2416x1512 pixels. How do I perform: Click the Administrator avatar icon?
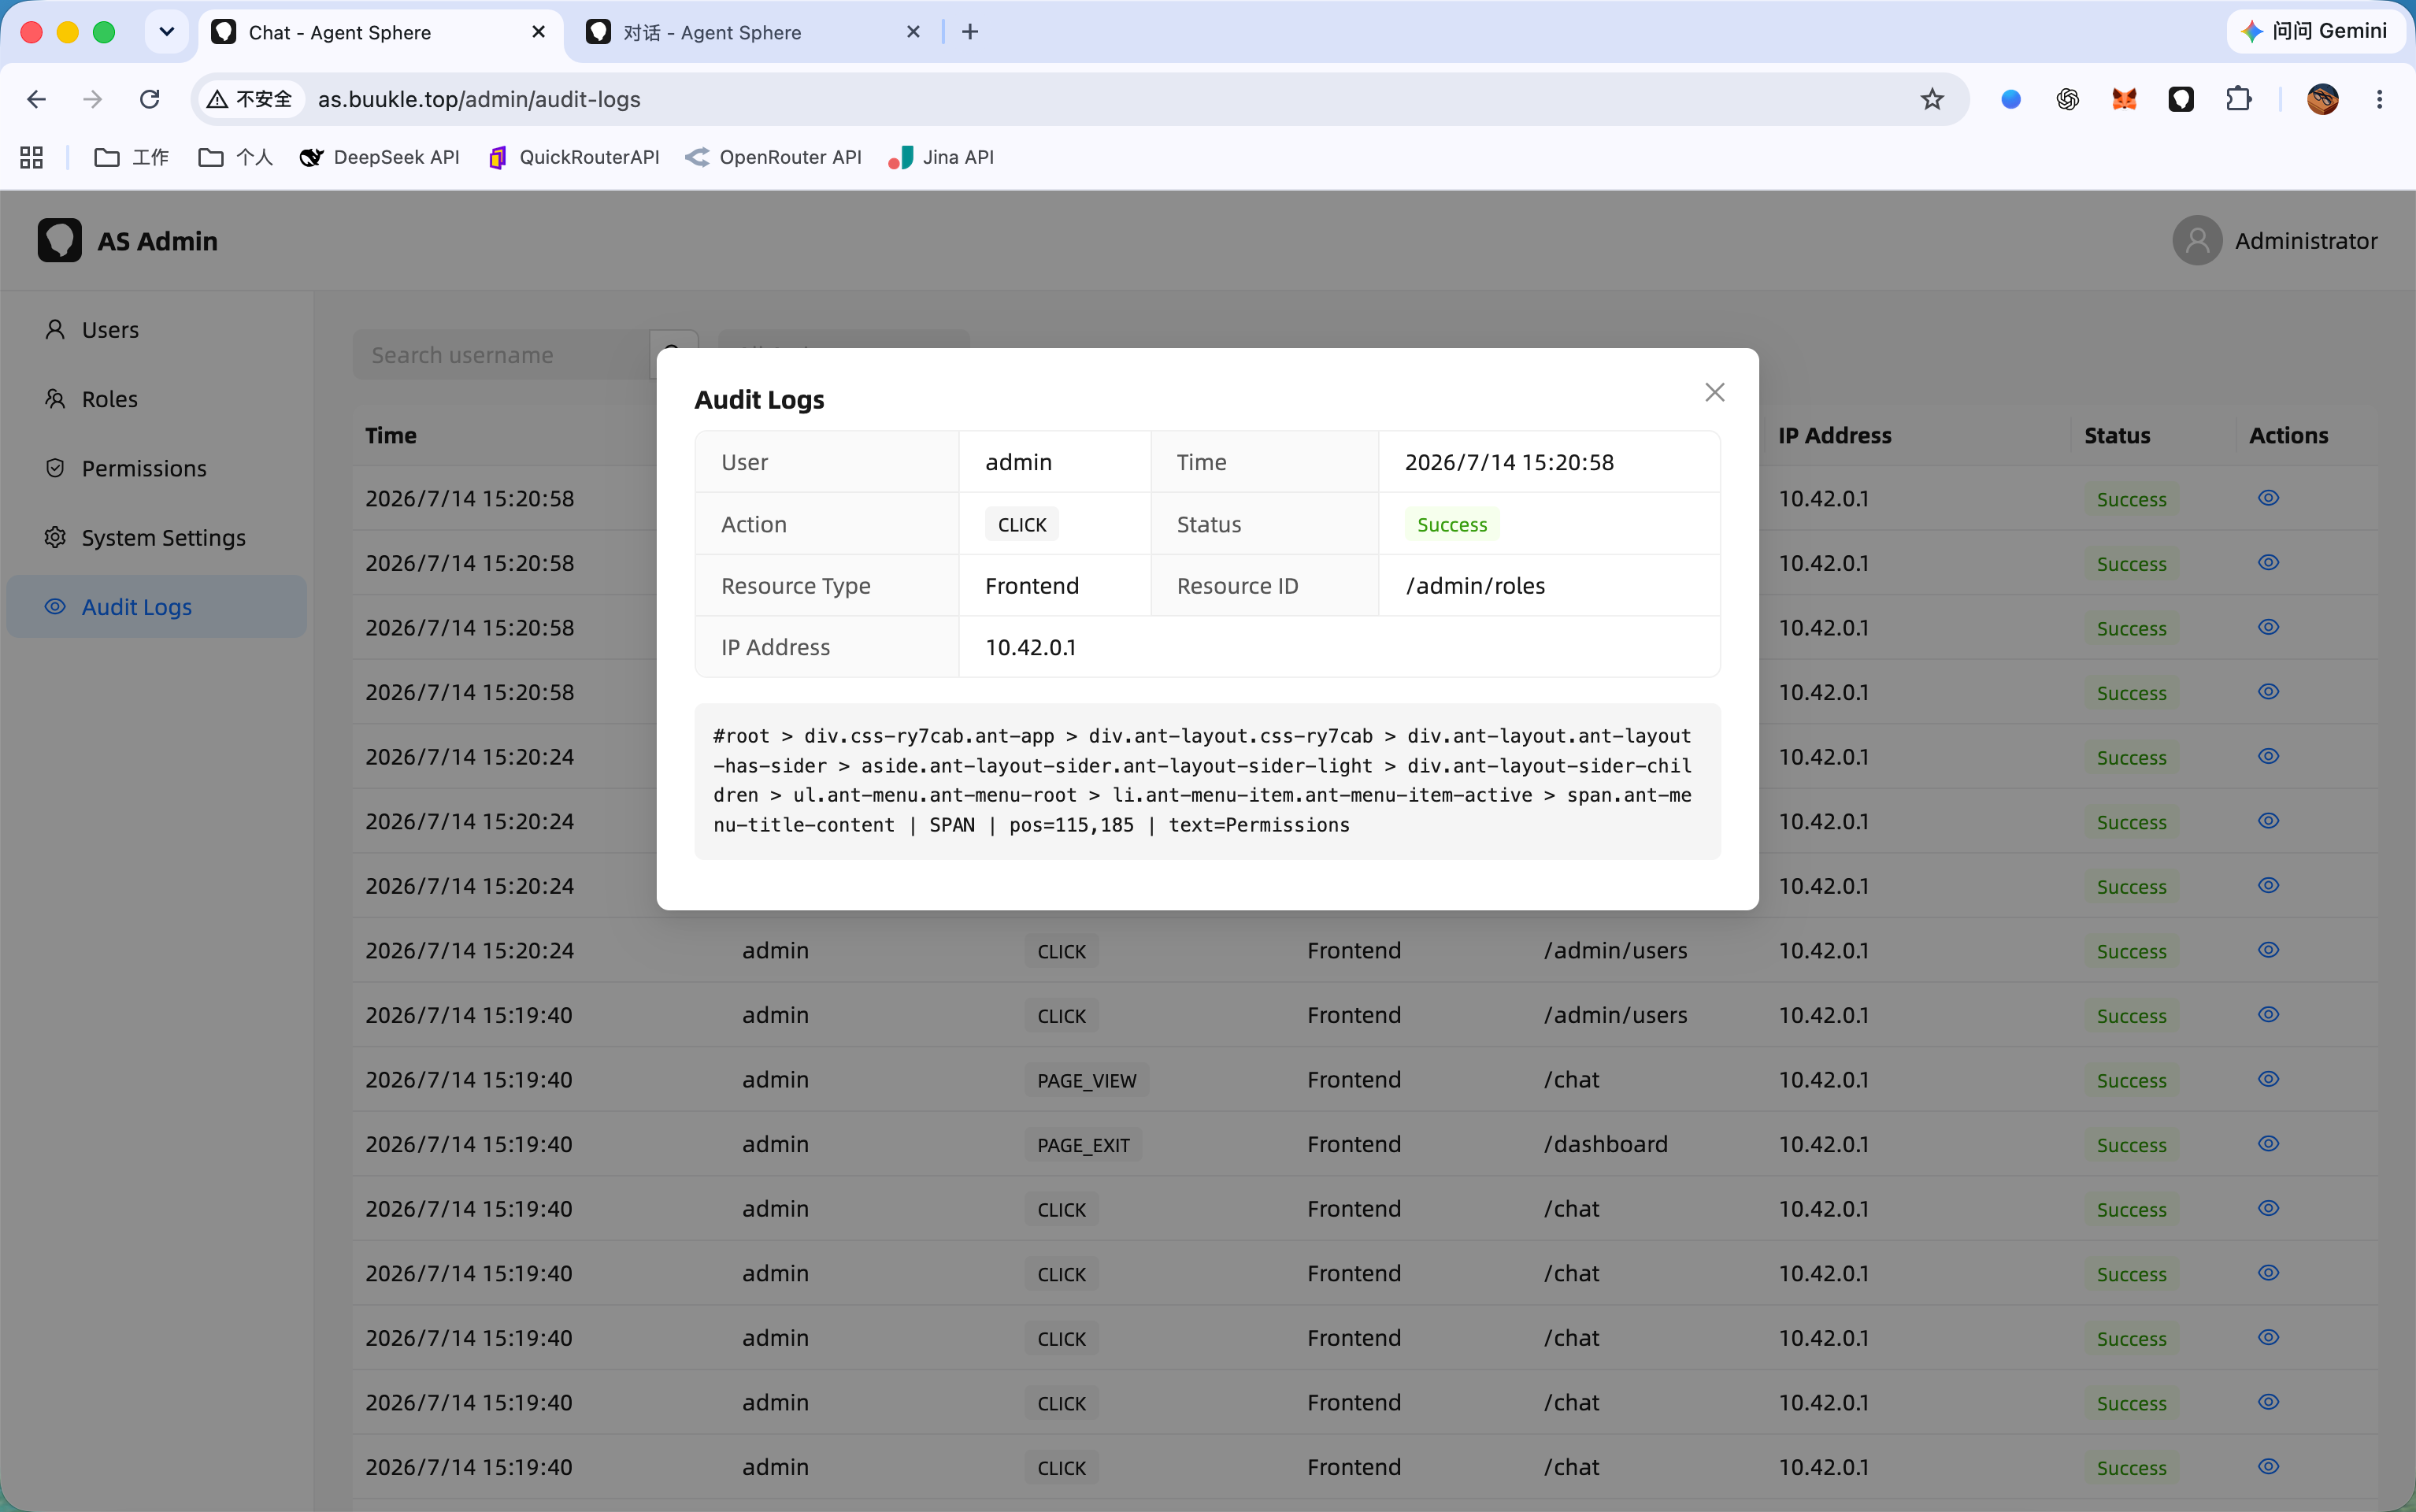tap(2196, 240)
